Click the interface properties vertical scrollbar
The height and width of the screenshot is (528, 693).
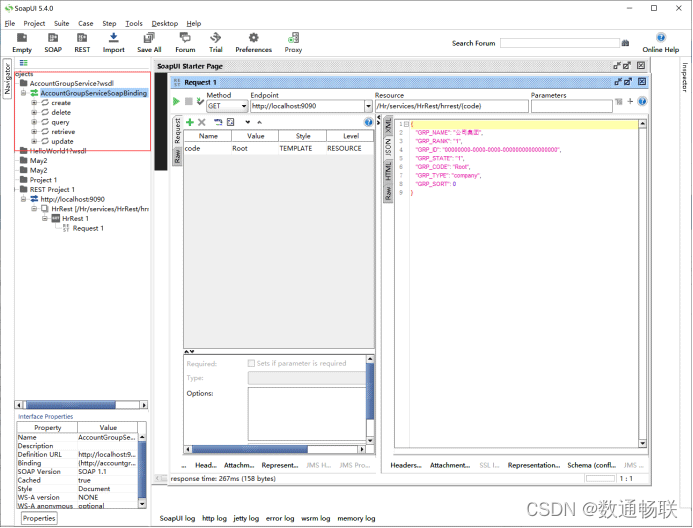click(x=142, y=470)
